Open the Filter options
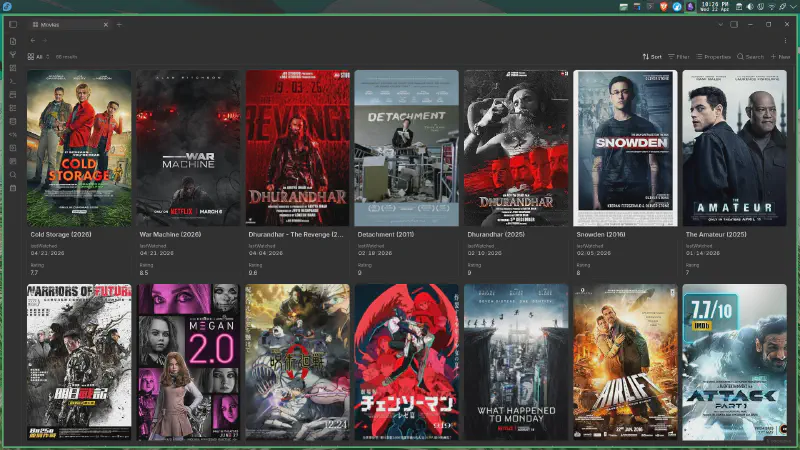800x450 pixels. (679, 57)
